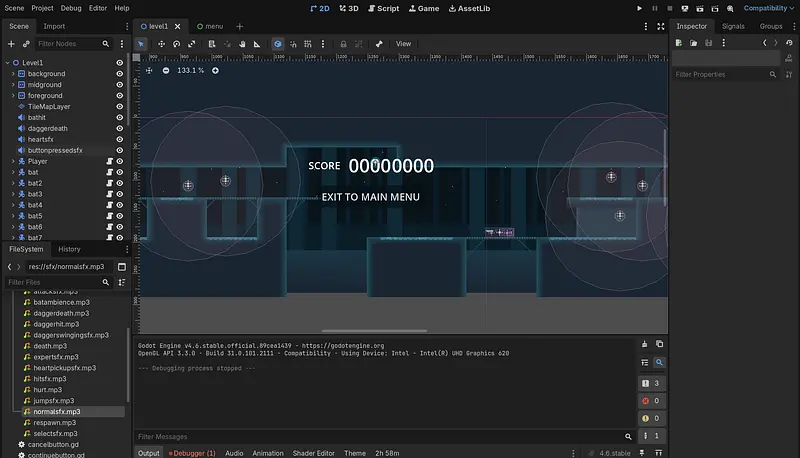Open the Signals dock tab
This screenshot has width=800, height=458.
pyautogui.click(x=733, y=26)
